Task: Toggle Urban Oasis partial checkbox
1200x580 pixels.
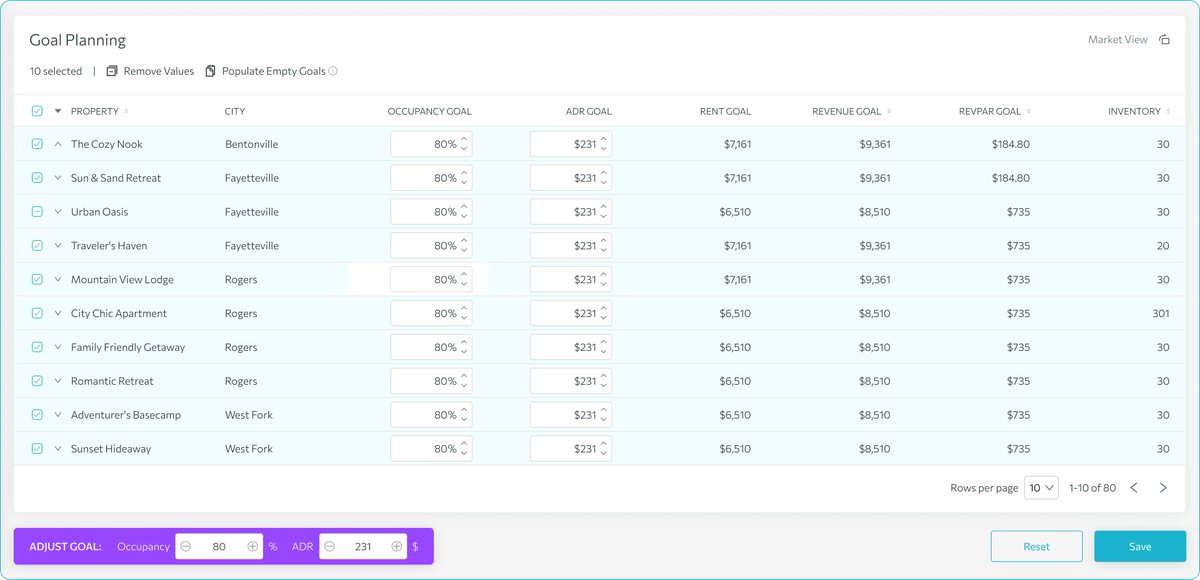Action: pos(37,212)
